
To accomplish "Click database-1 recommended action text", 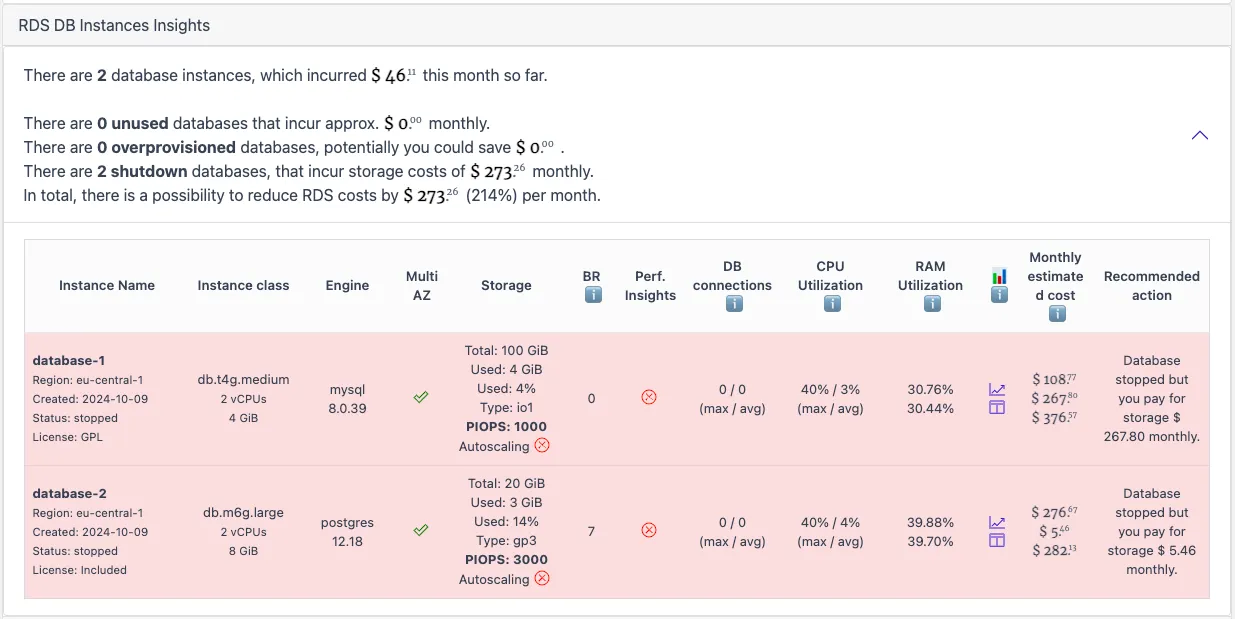I will coord(1152,398).
